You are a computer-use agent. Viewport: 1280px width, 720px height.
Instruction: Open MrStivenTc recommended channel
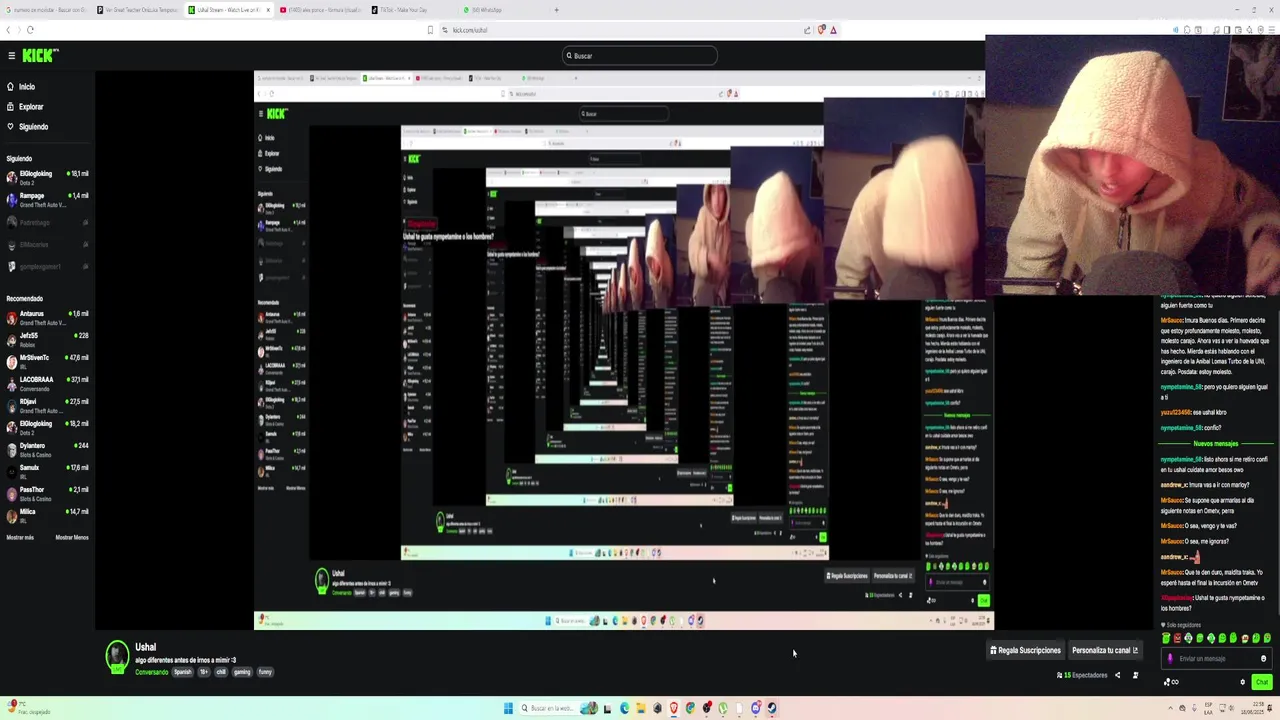pyautogui.click(x=47, y=361)
